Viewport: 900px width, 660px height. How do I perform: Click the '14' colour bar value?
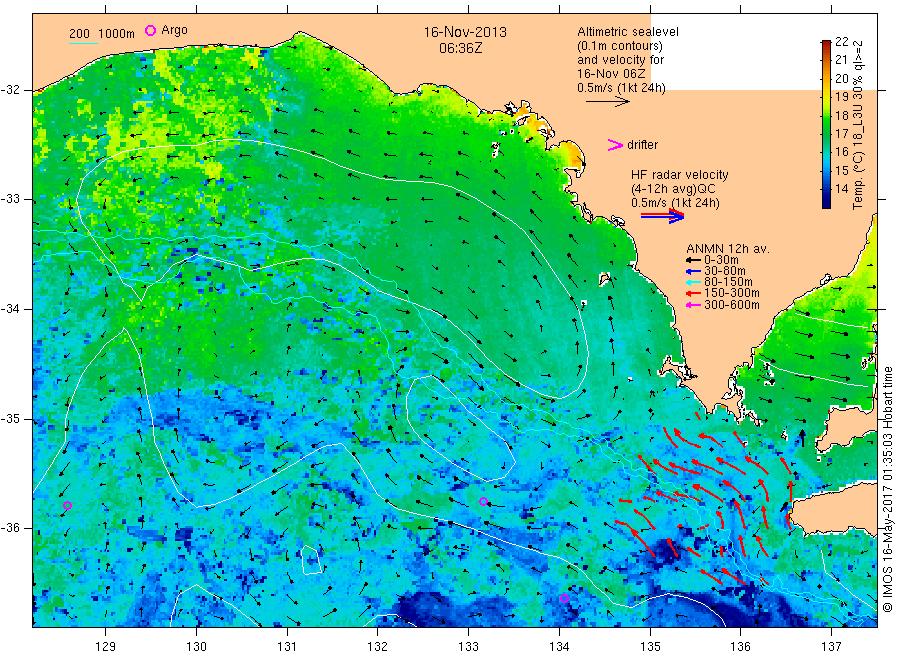coord(841,189)
